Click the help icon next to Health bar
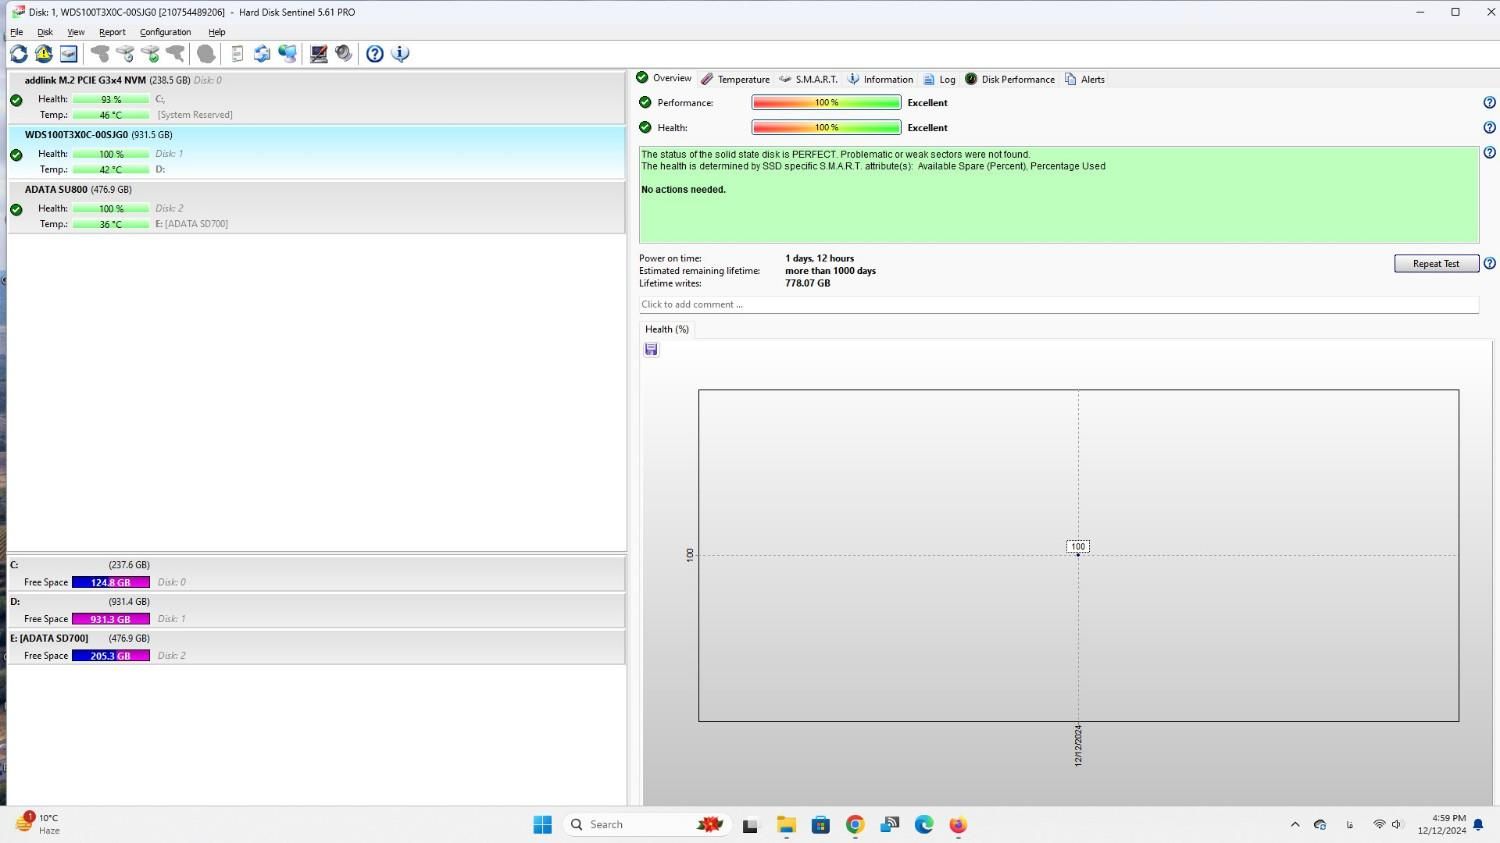 point(1489,128)
